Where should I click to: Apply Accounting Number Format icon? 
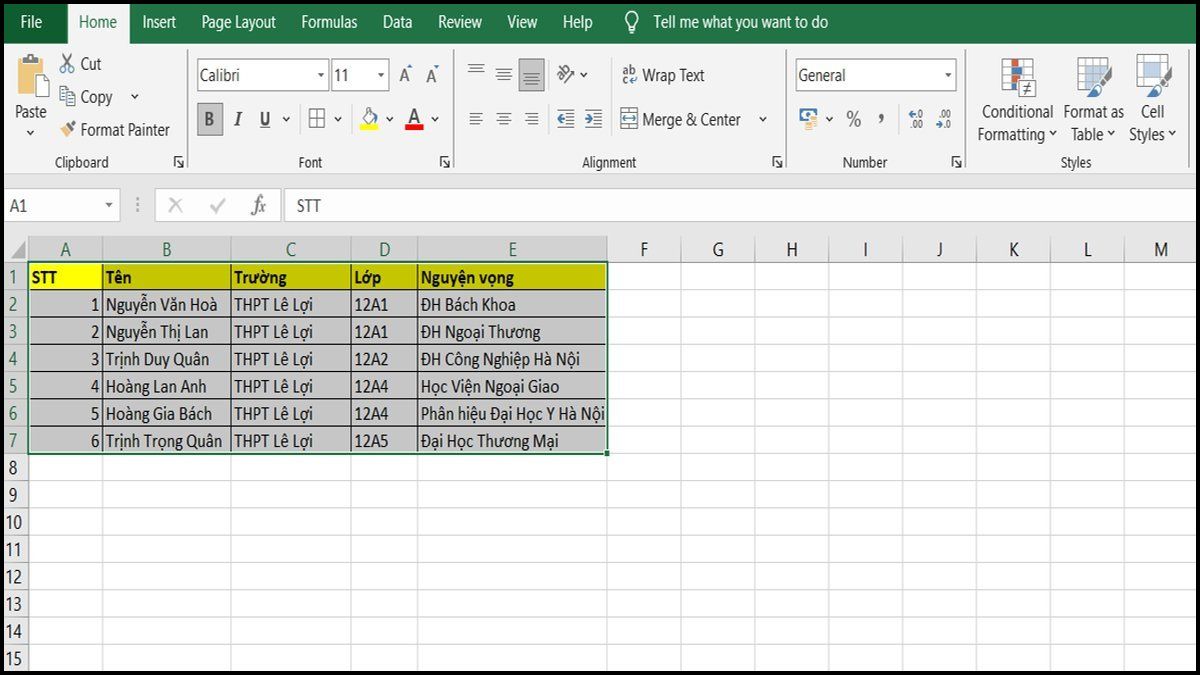(x=809, y=119)
